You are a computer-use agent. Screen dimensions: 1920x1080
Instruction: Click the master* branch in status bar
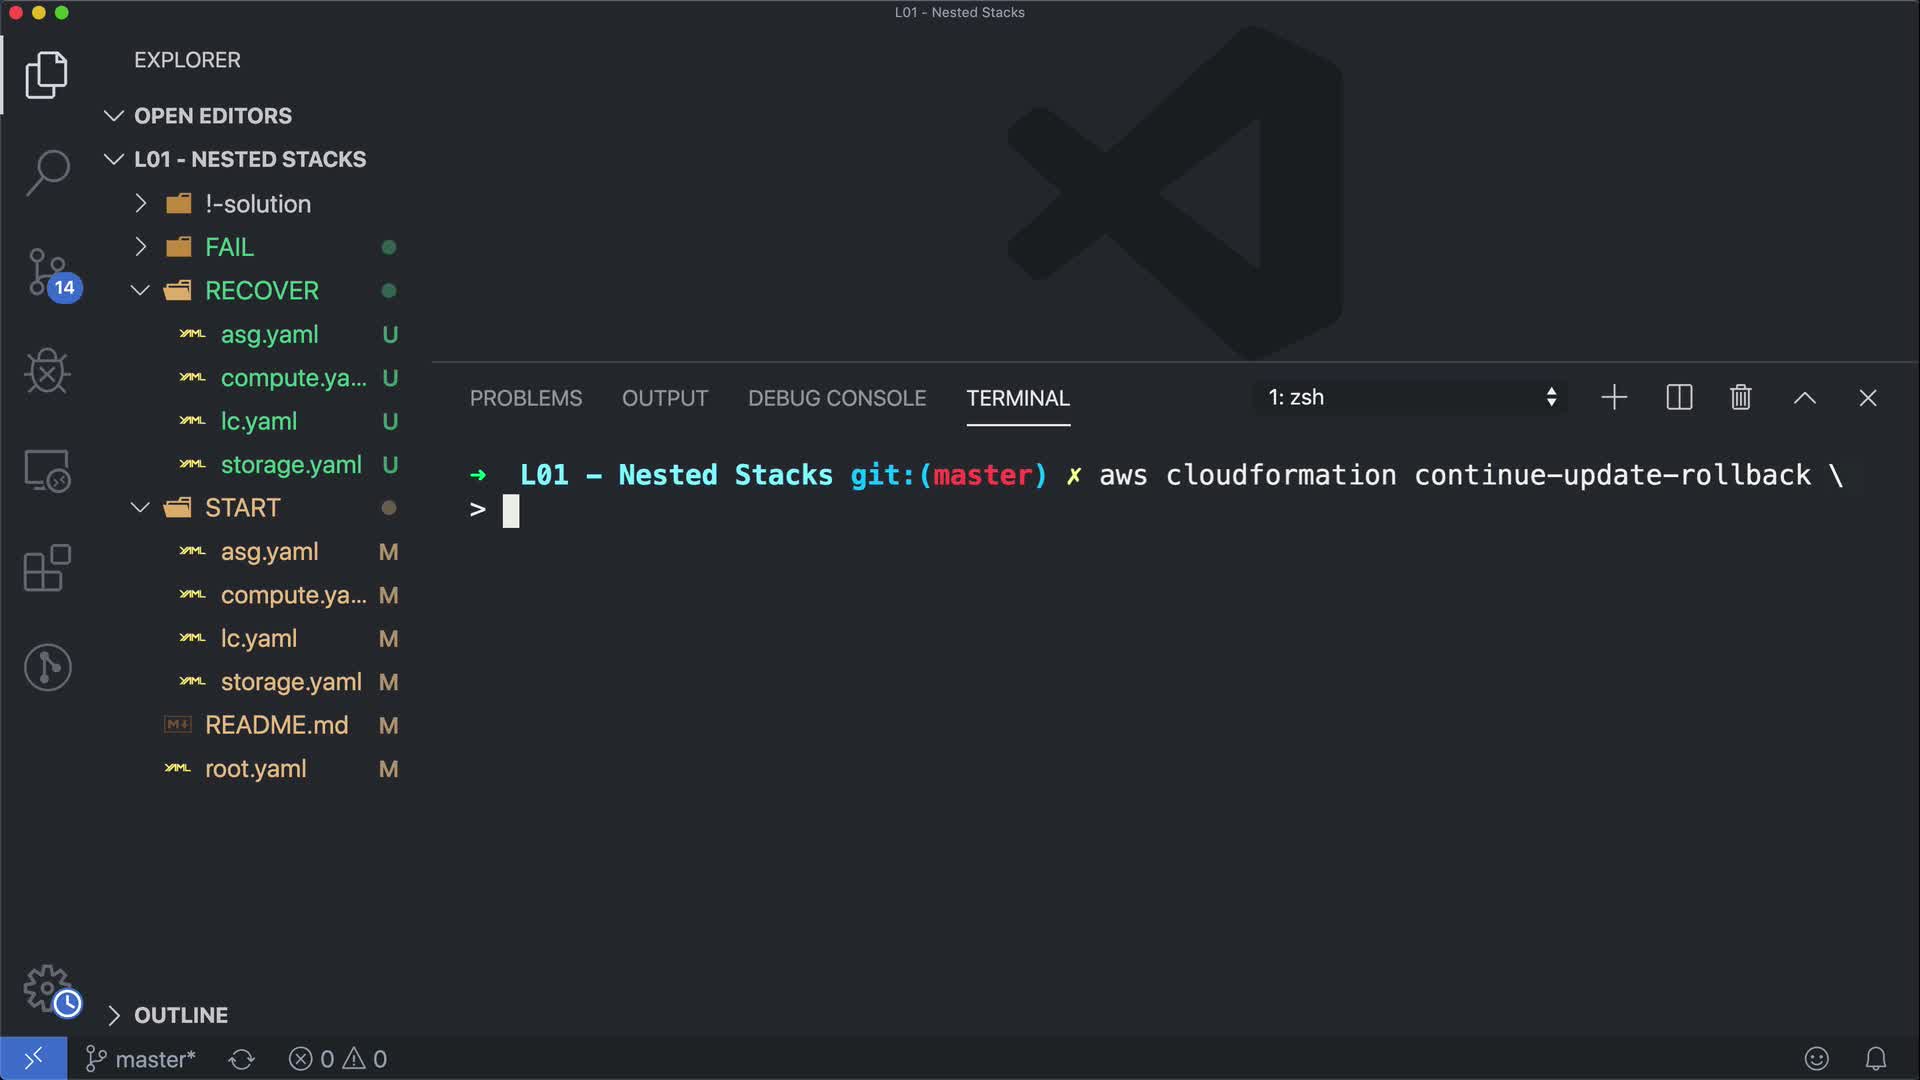click(x=141, y=1059)
